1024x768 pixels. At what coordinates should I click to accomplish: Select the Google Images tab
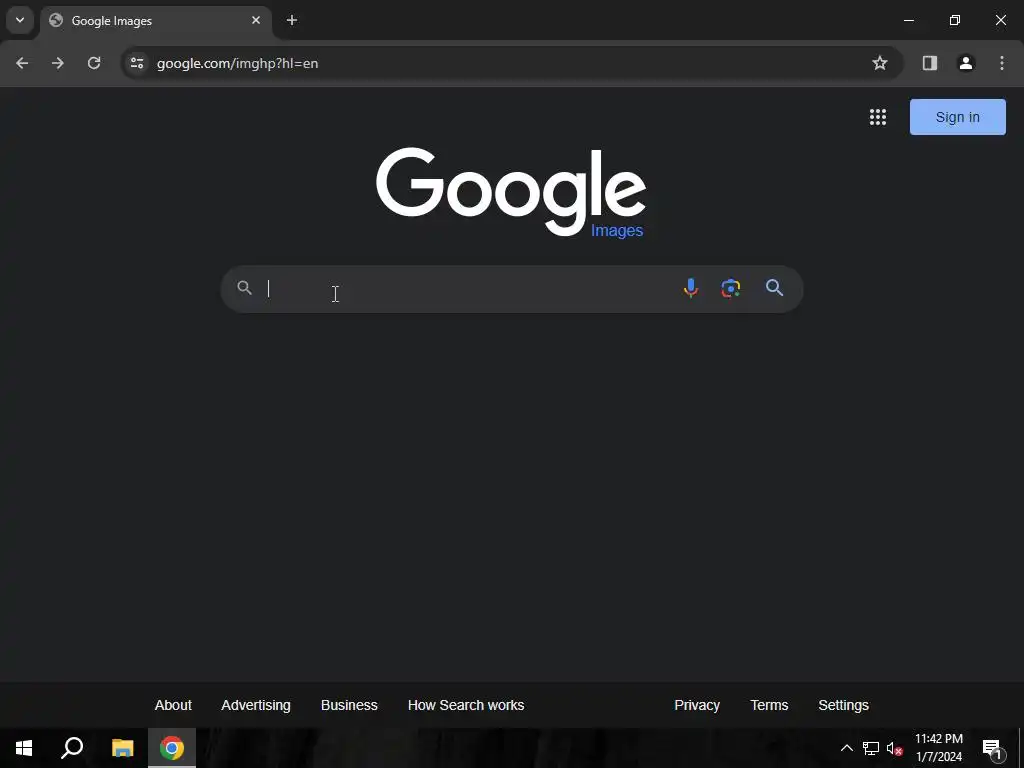155,21
